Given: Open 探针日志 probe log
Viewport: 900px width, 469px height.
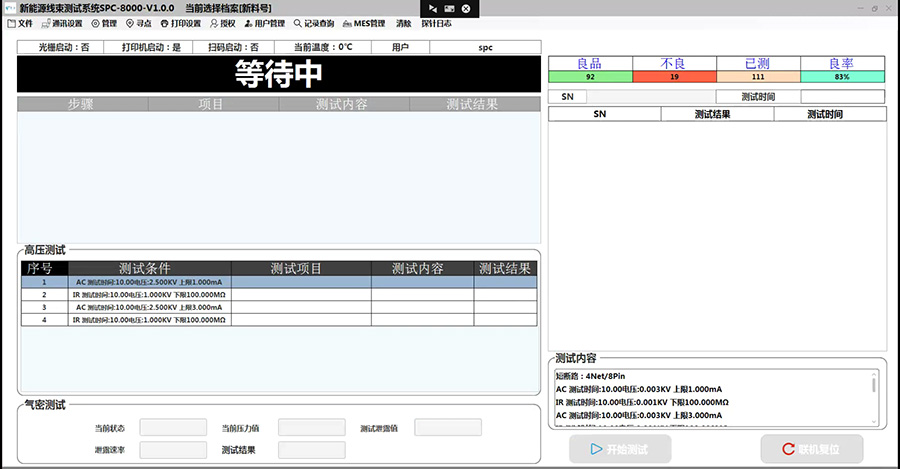Looking at the screenshot, I should (x=436, y=23).
